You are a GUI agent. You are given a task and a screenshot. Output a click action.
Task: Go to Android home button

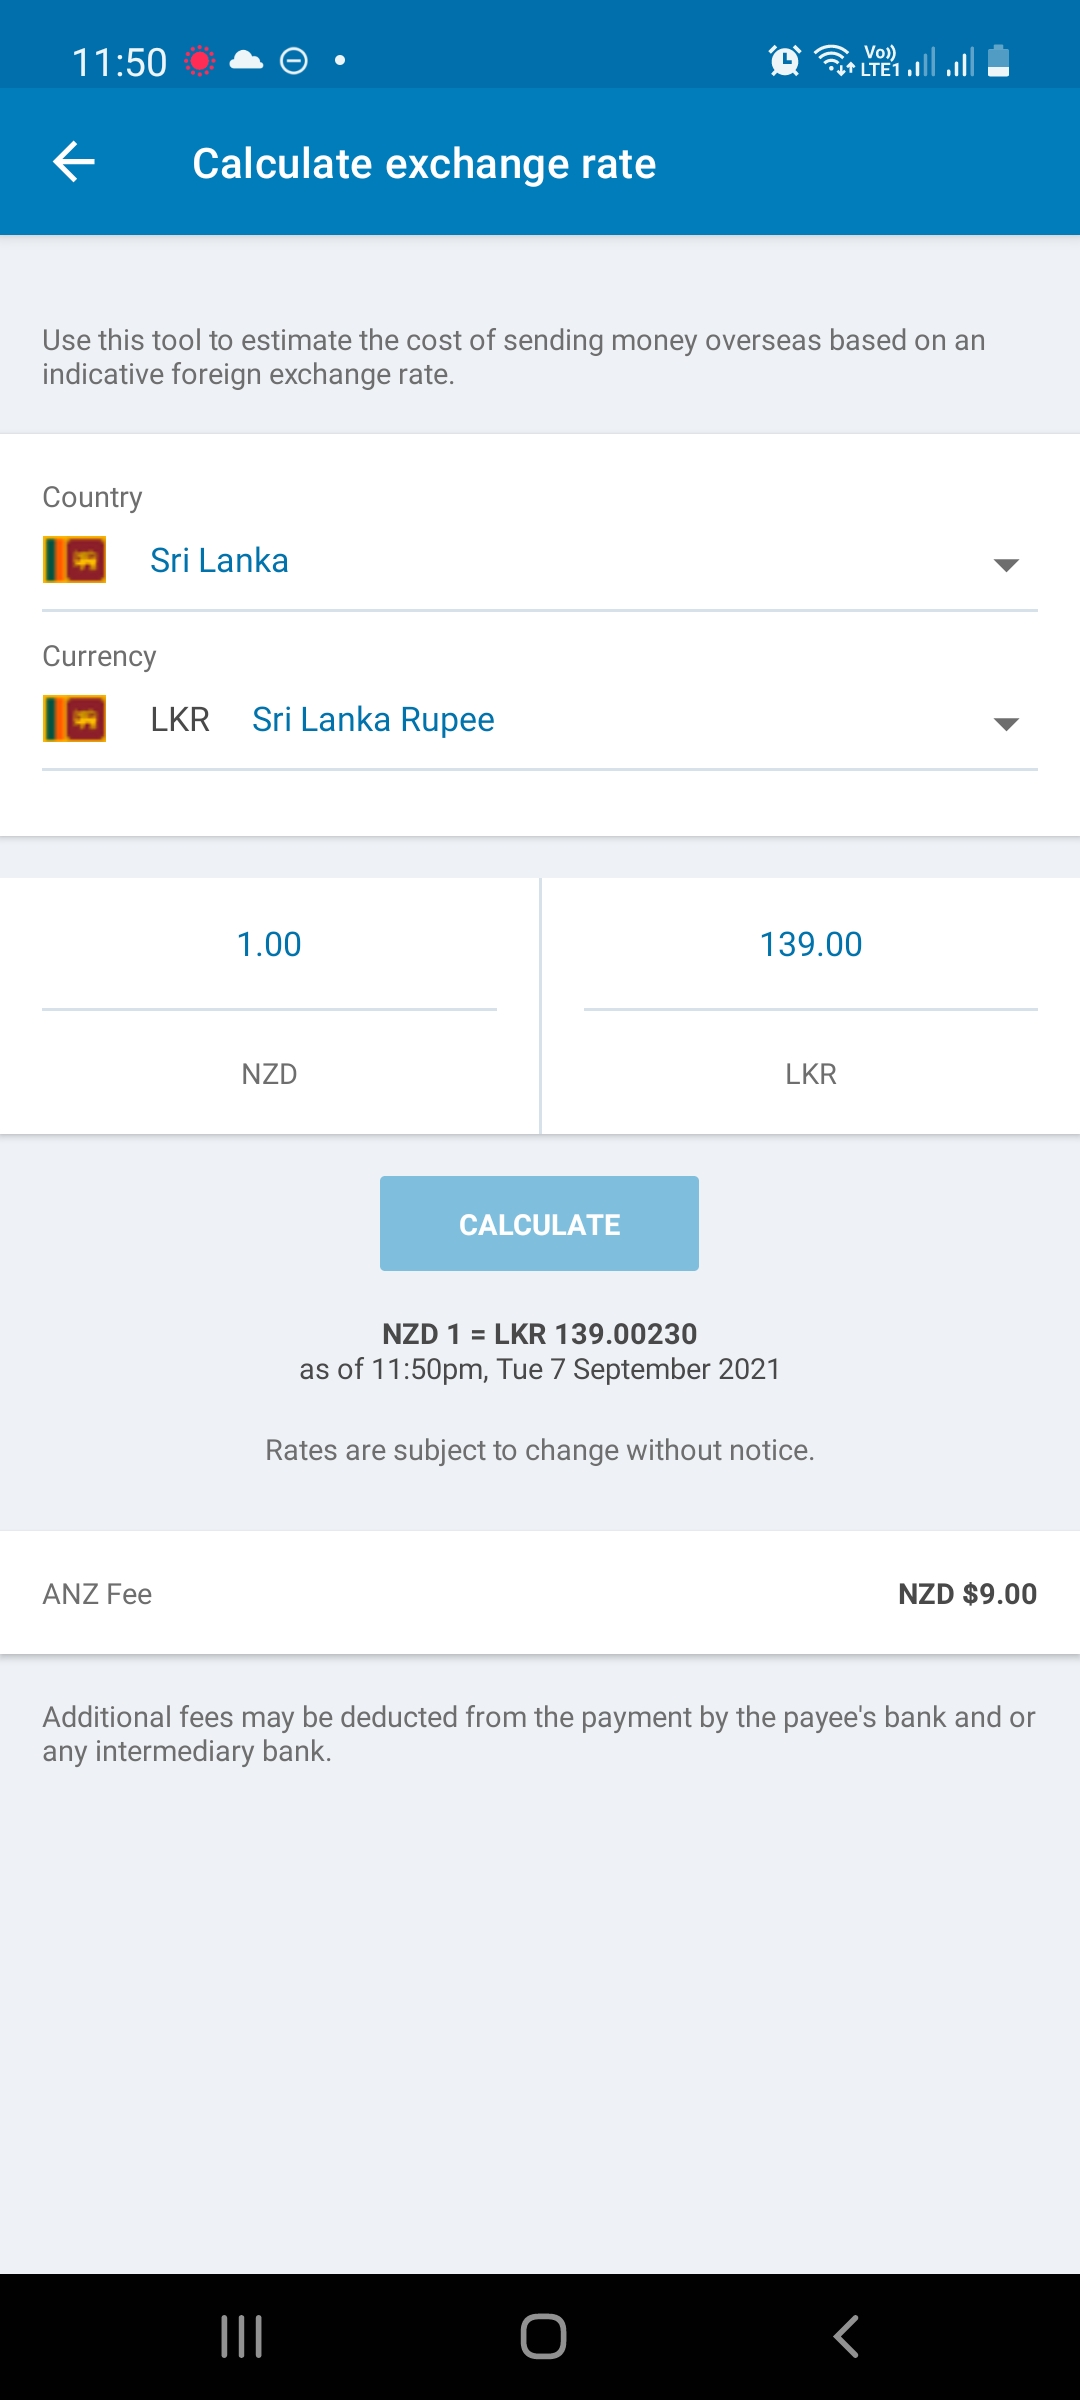(x=543, y=2337)
